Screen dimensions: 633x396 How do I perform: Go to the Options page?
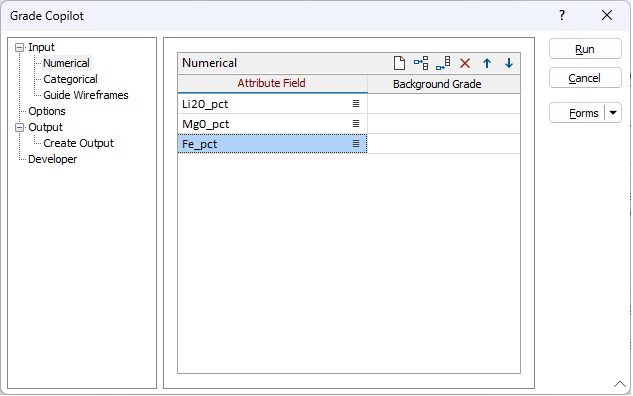[x=47, y=111]
